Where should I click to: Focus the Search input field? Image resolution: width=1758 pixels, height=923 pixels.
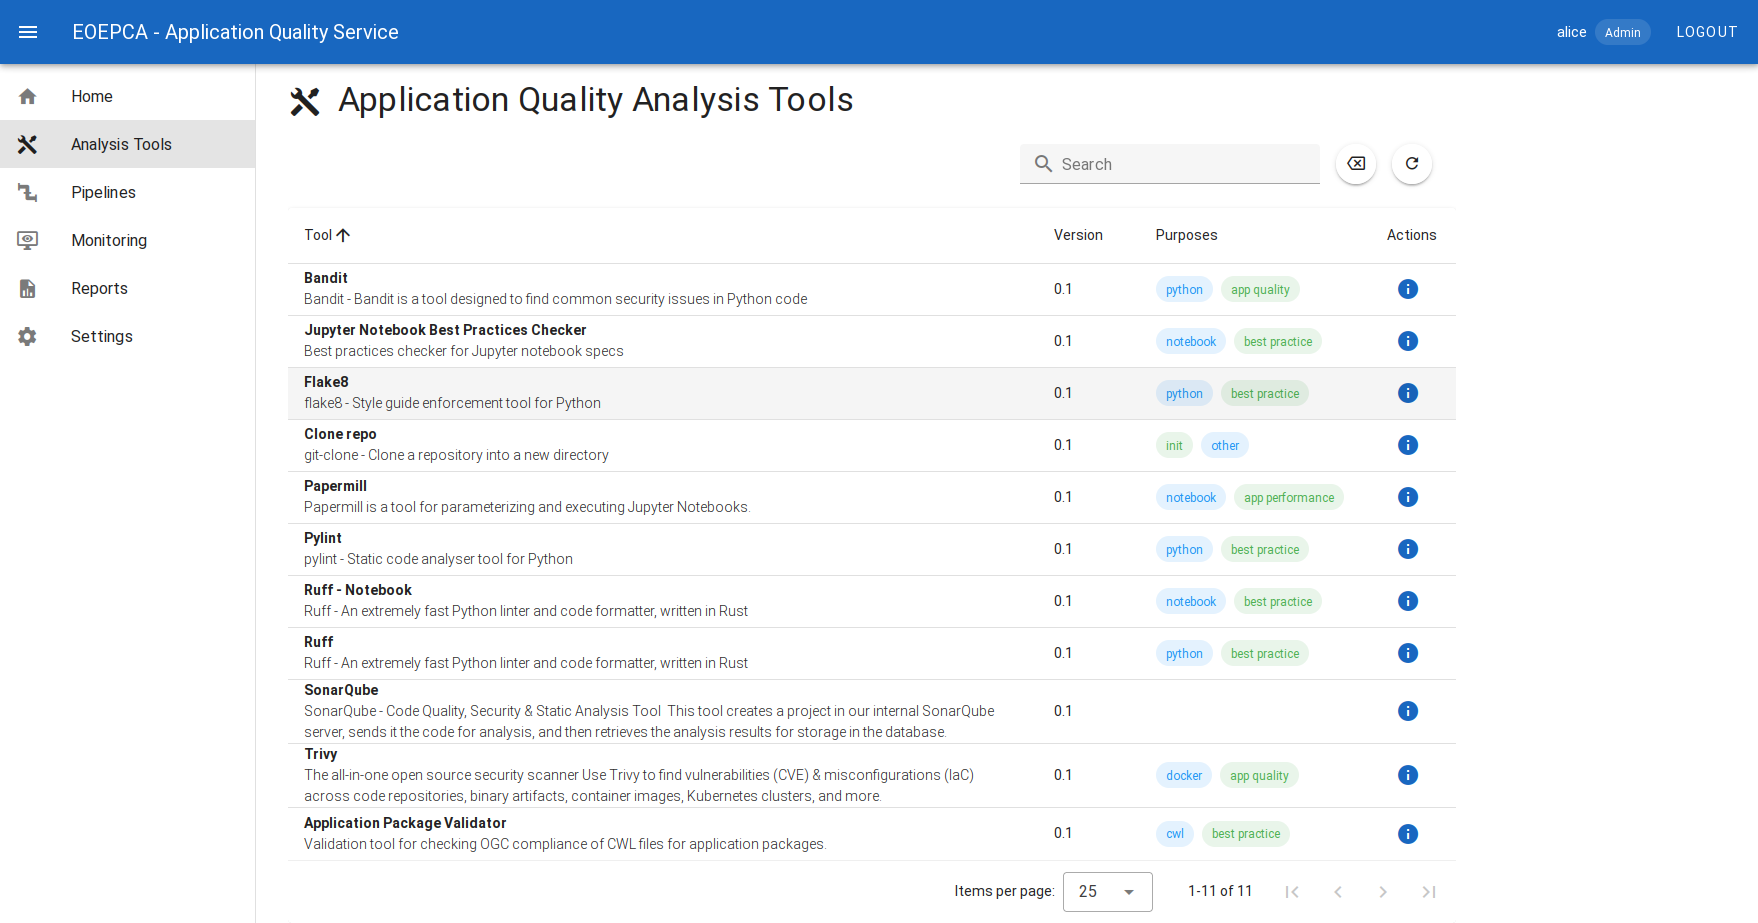pyautogui.click(x=1170, y=164)
